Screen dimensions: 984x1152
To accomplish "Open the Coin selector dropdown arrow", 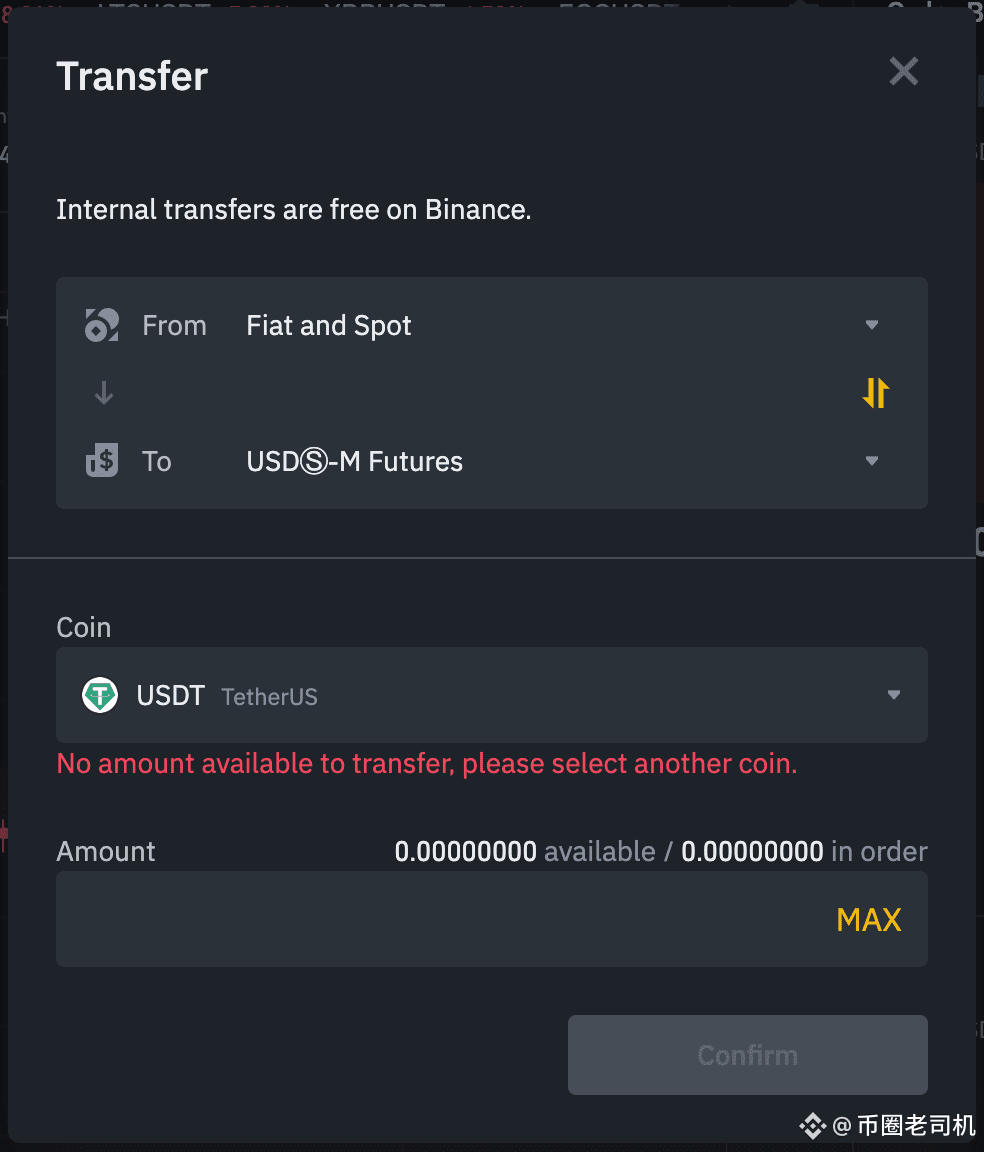I will point(894,694).
